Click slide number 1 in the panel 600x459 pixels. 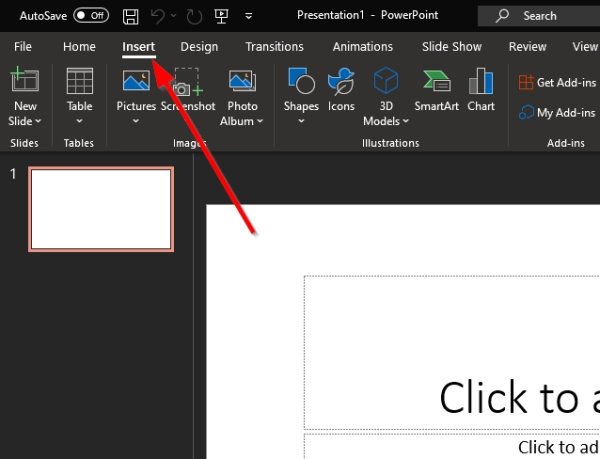(x=13, y=174)
